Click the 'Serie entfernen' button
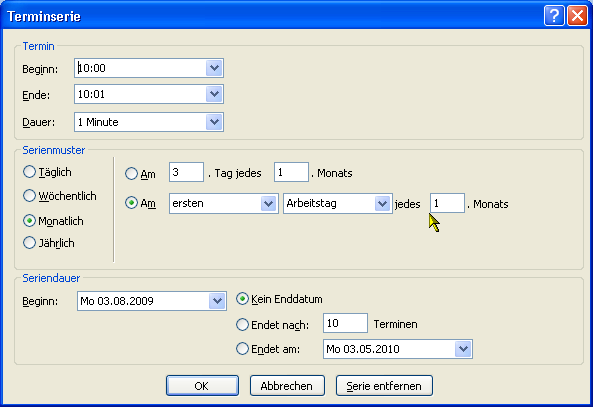Screen dimensions: 593x407 point(384,385)
